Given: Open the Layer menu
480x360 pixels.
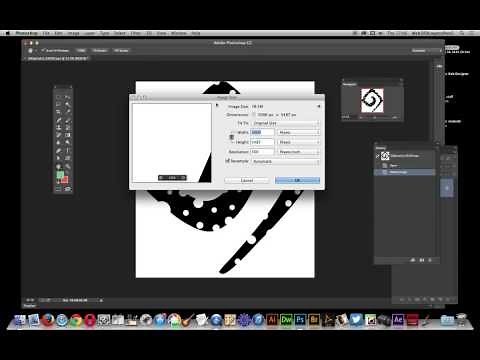Looking at the screenshot, I should [89, 33].
